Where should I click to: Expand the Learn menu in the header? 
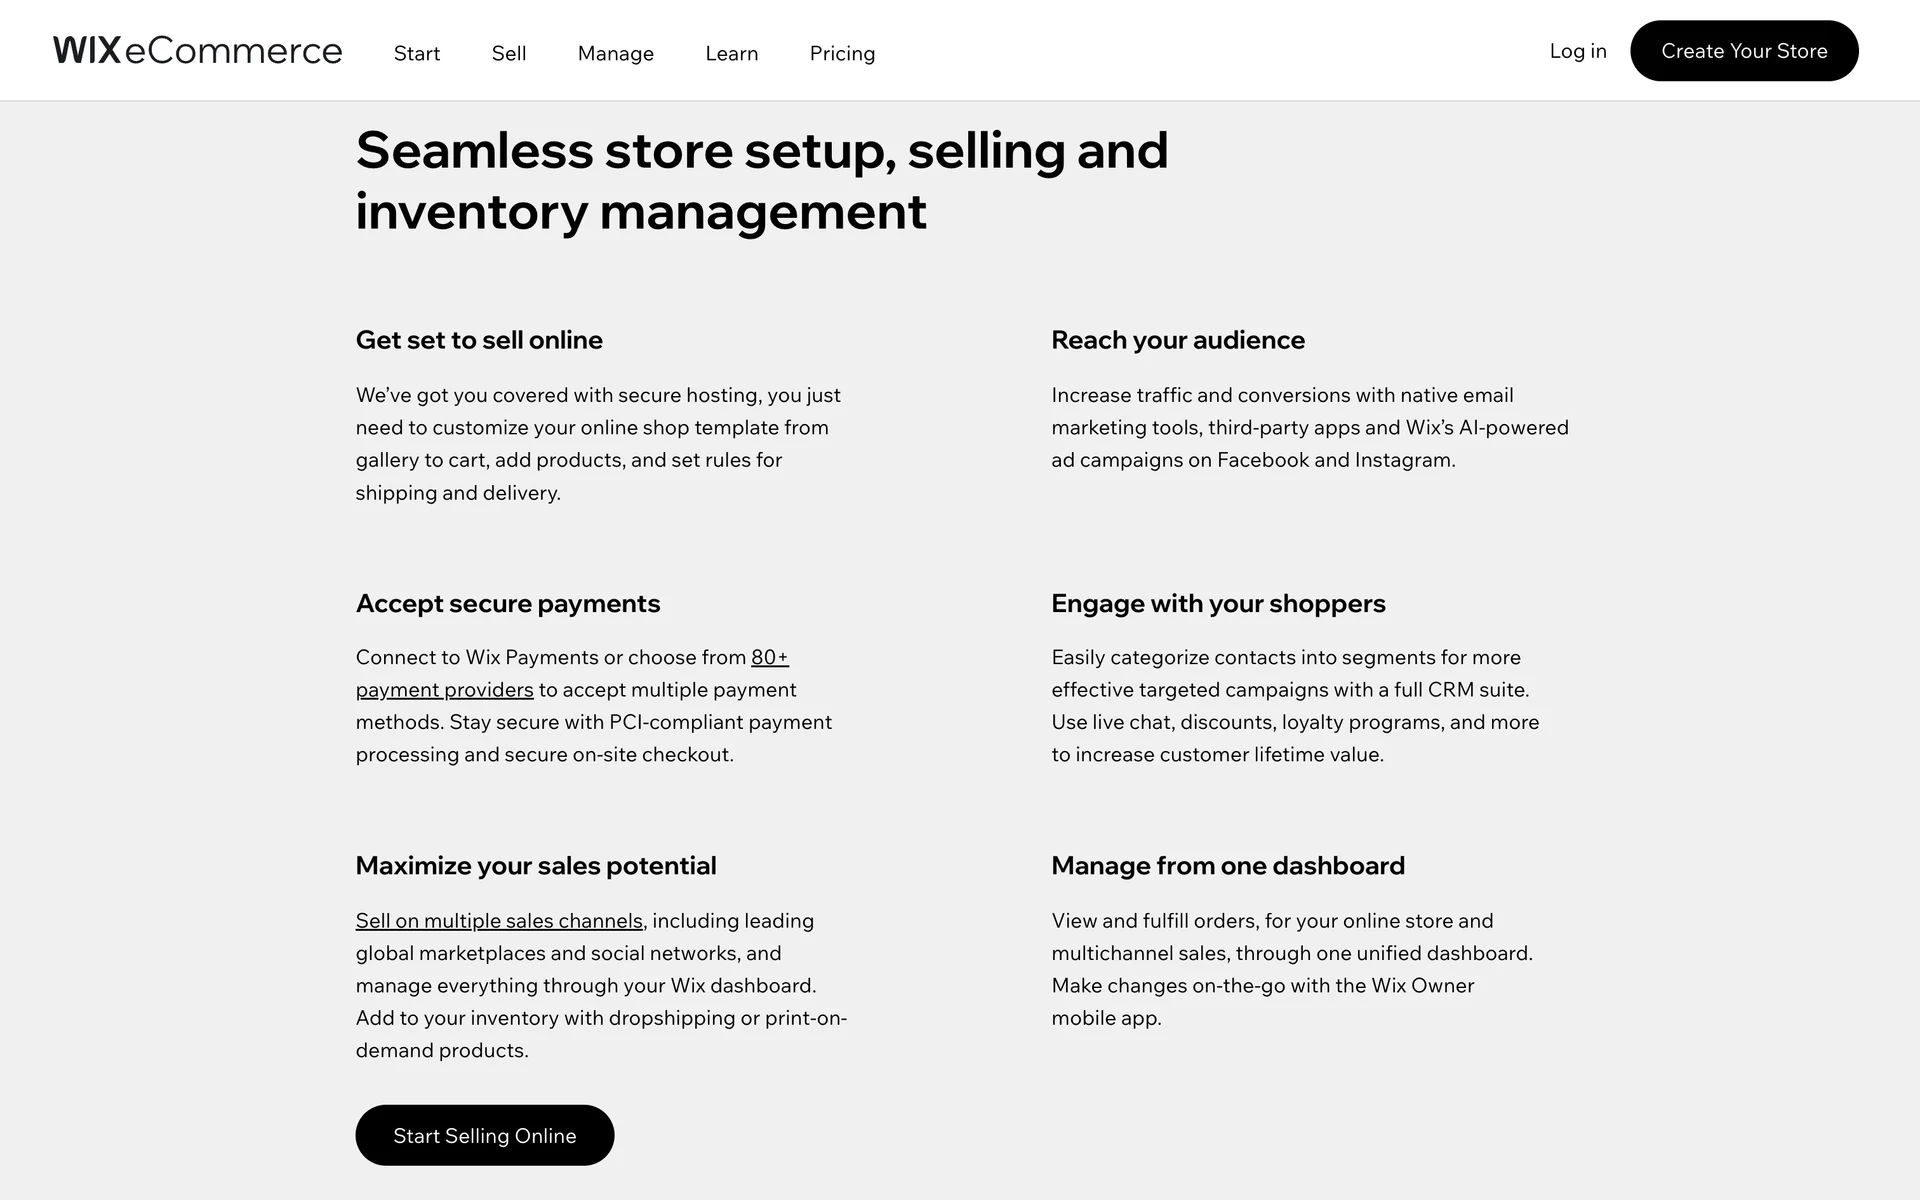tap(732, 53)
